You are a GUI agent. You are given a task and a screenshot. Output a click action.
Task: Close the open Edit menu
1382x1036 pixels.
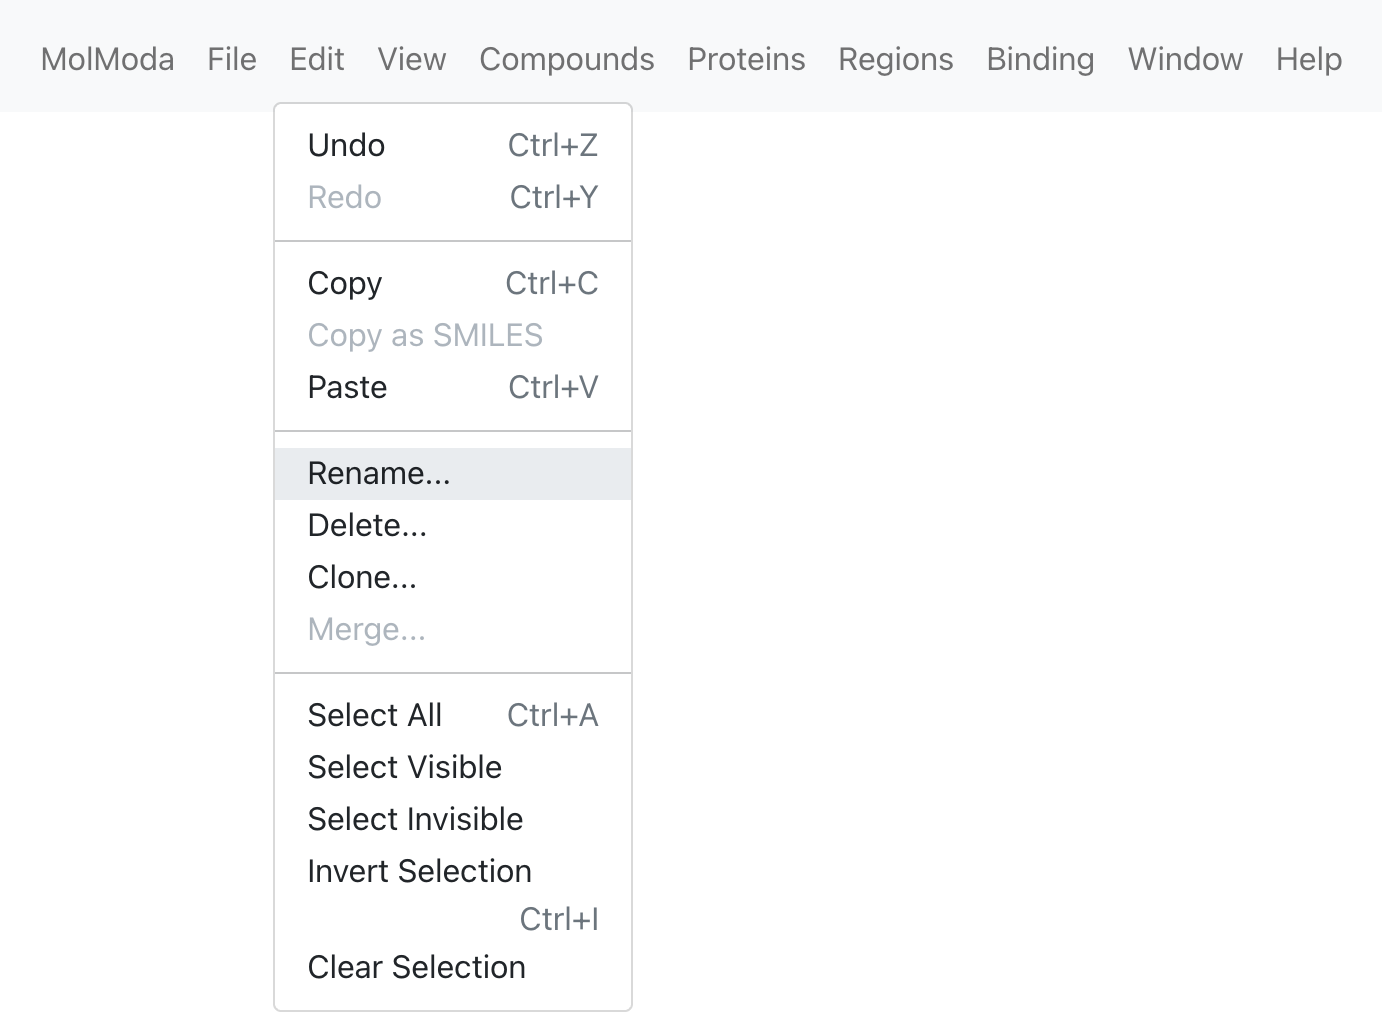[x=317, y=59]
